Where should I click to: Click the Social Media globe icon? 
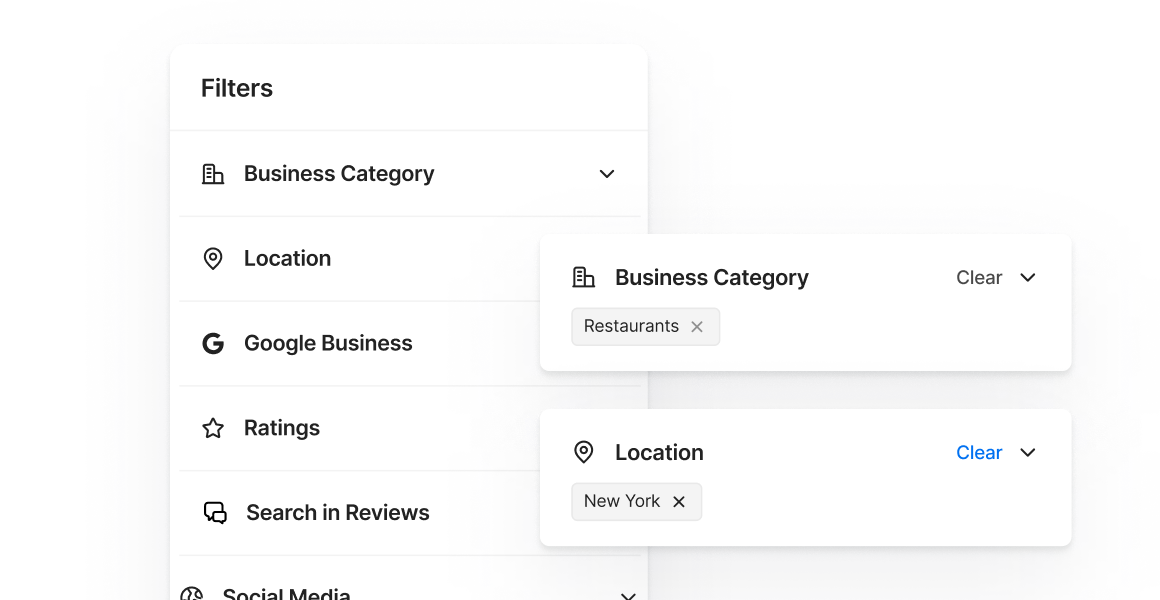(192, 594)
